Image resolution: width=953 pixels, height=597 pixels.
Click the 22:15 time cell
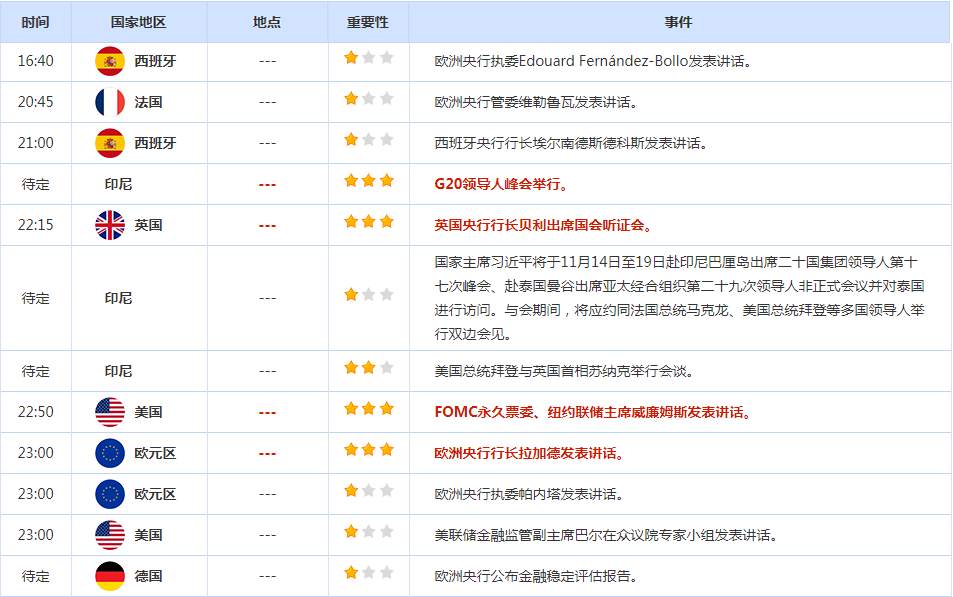(35, 225)
